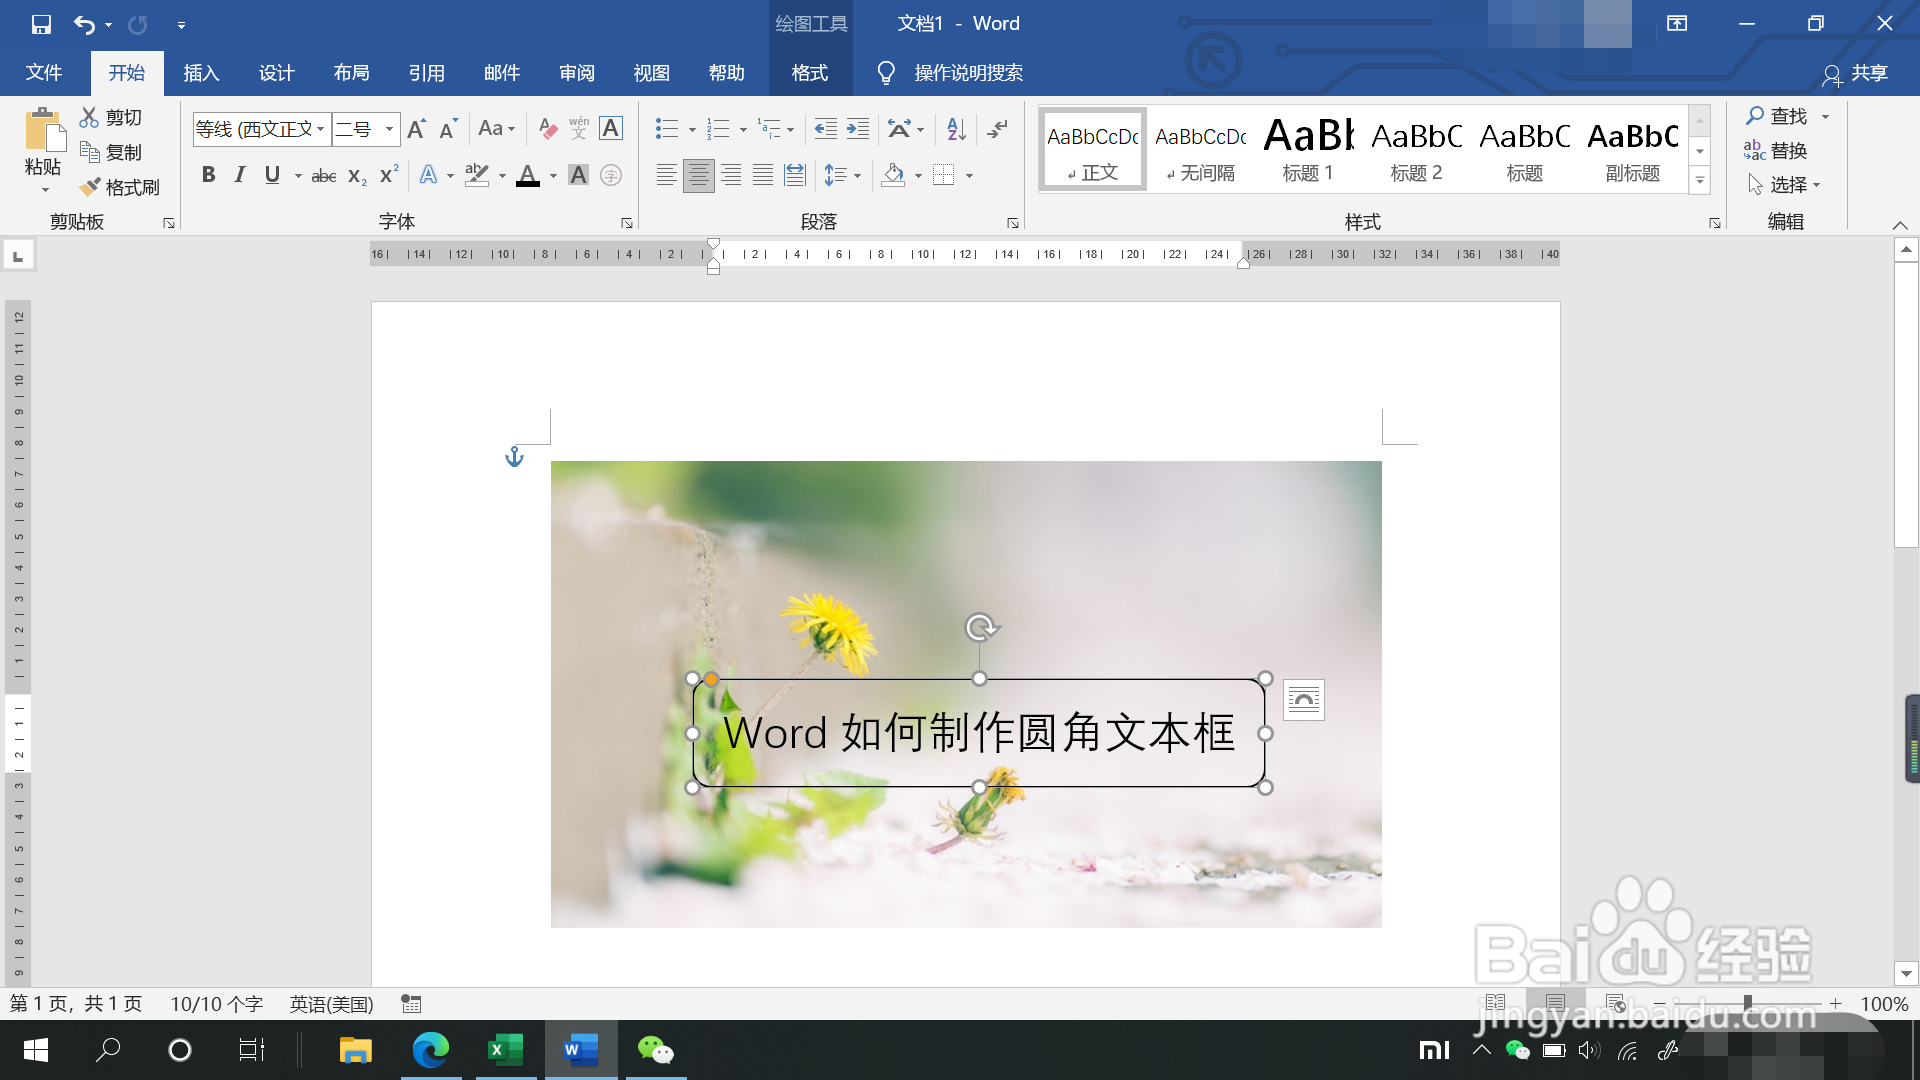Screen dimensions: 1920x1080
Task: Click the Enclose Characters circle icon
Action: pyautogui.click(x=611, y=175)
